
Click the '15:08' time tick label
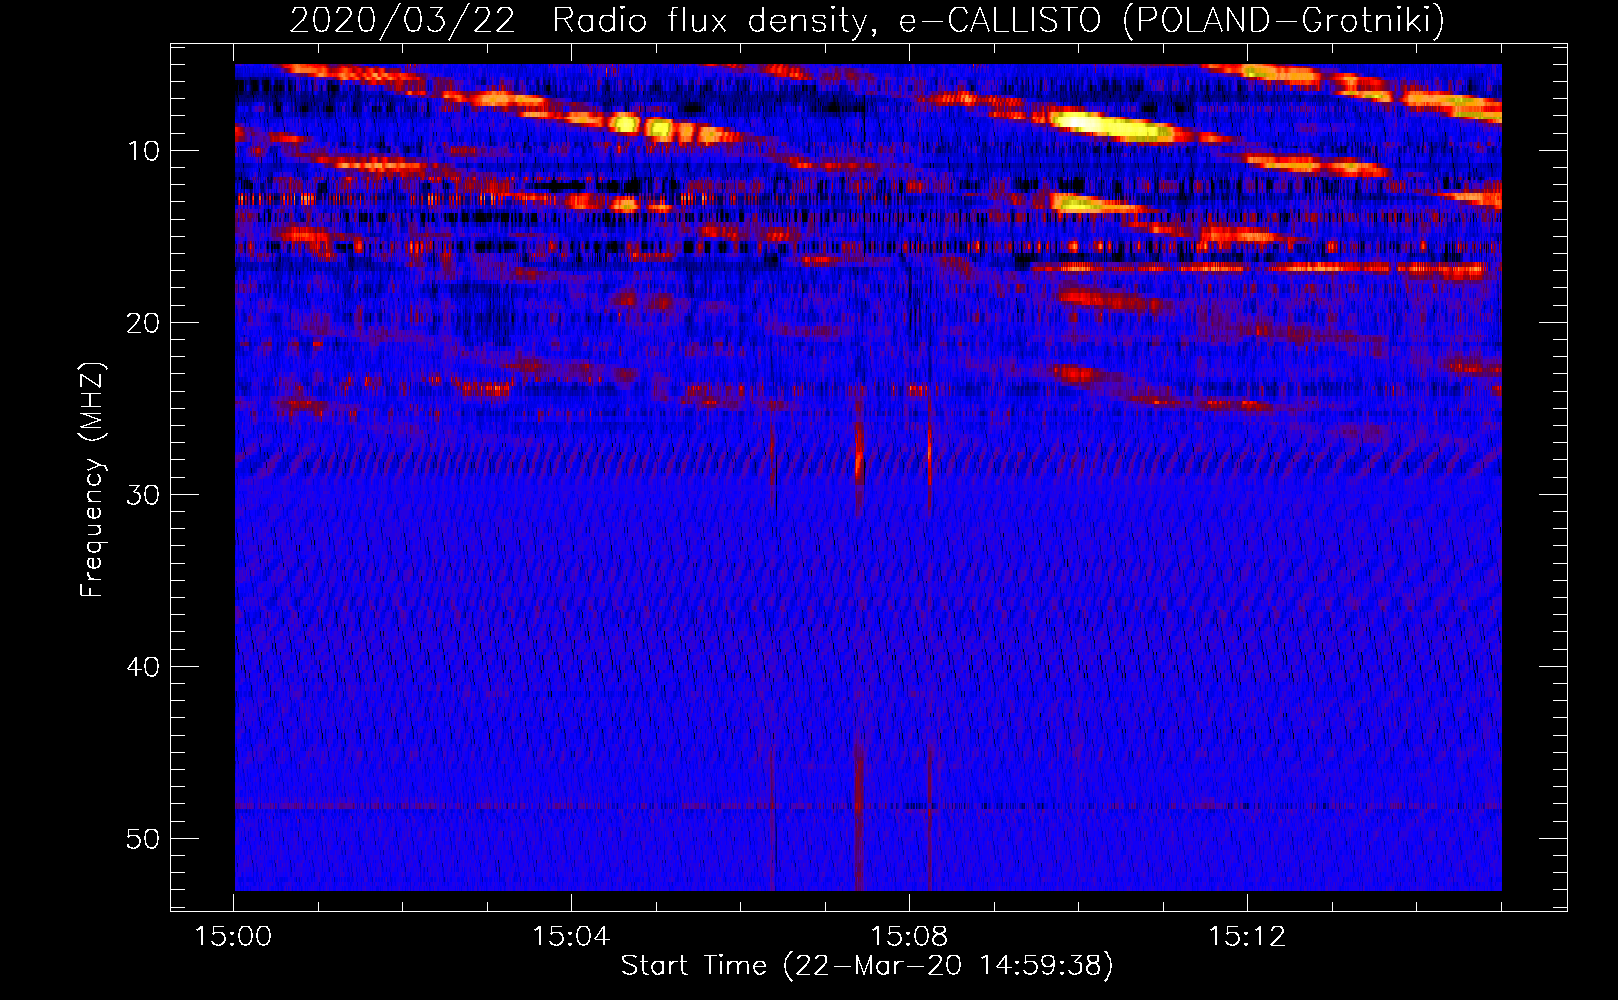[x=909, y=937]
